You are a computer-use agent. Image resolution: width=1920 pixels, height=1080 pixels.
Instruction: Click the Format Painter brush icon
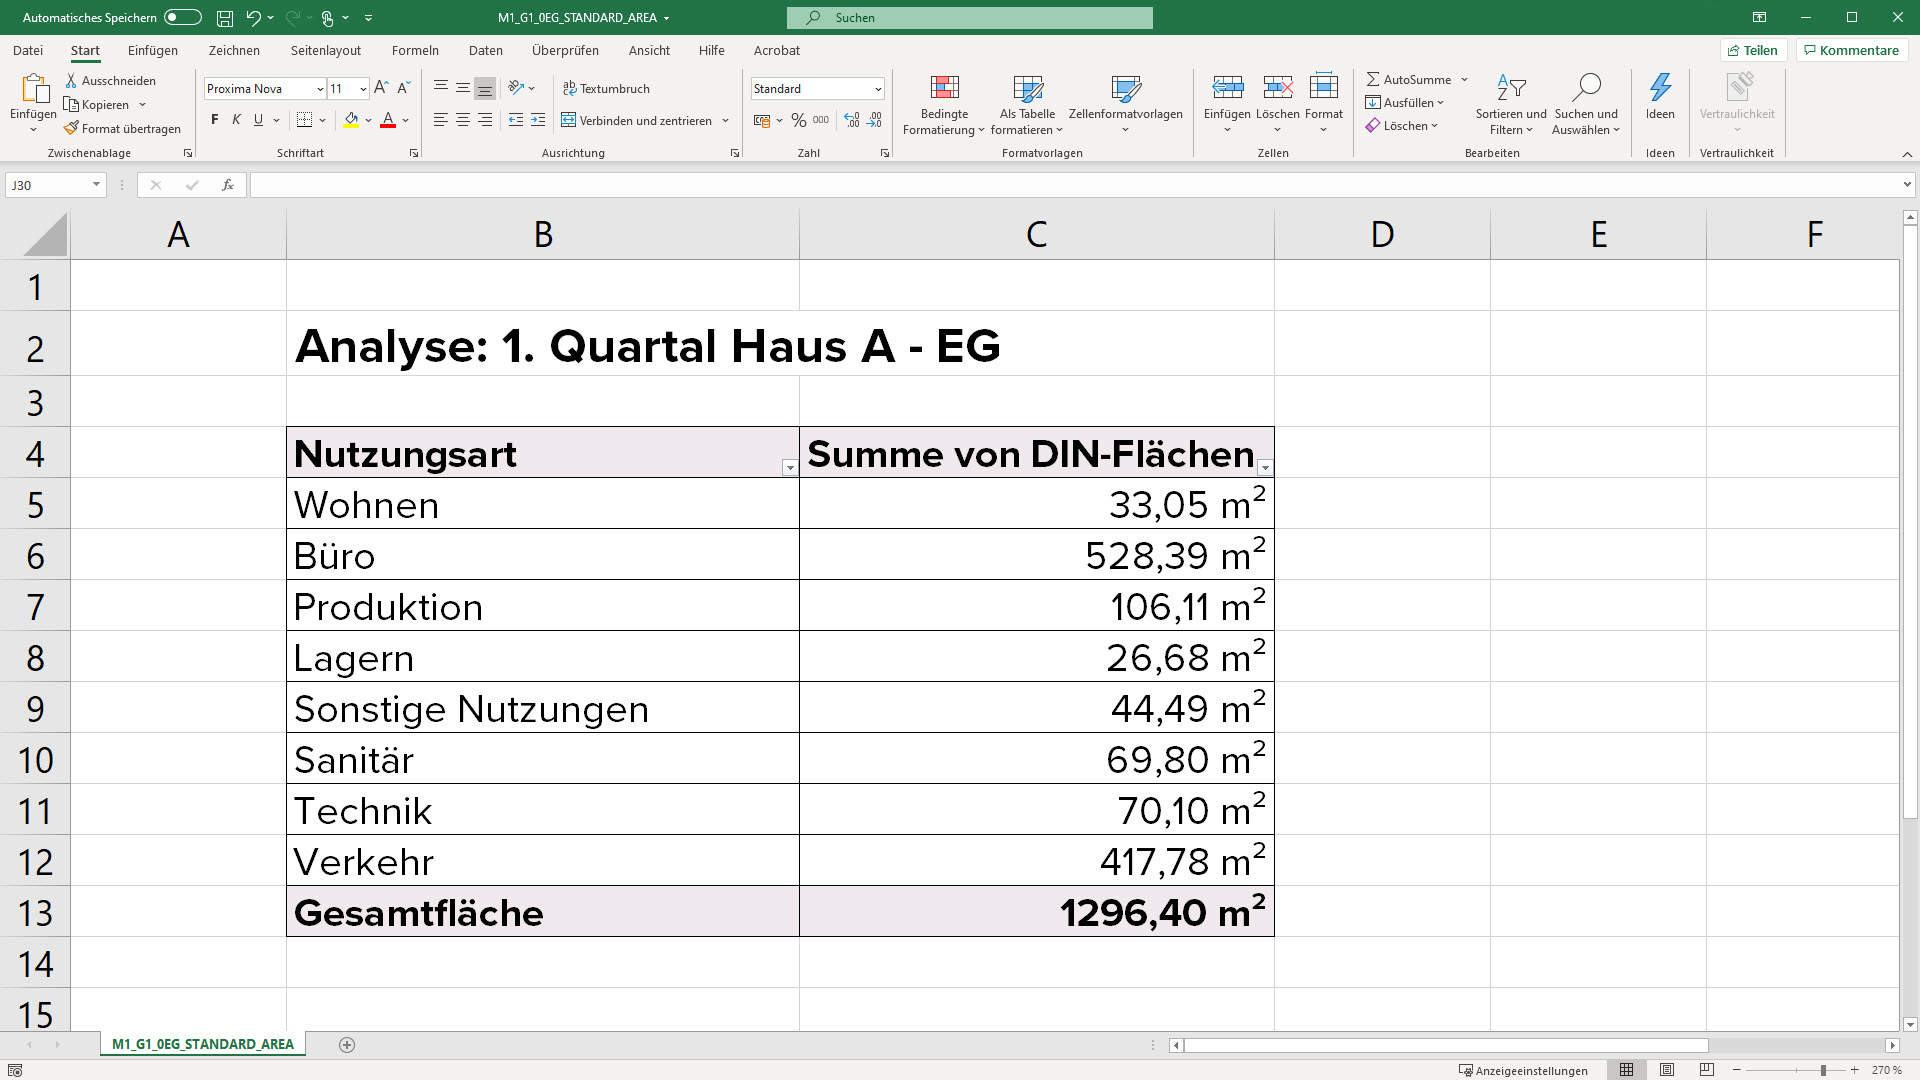point(71,128)
